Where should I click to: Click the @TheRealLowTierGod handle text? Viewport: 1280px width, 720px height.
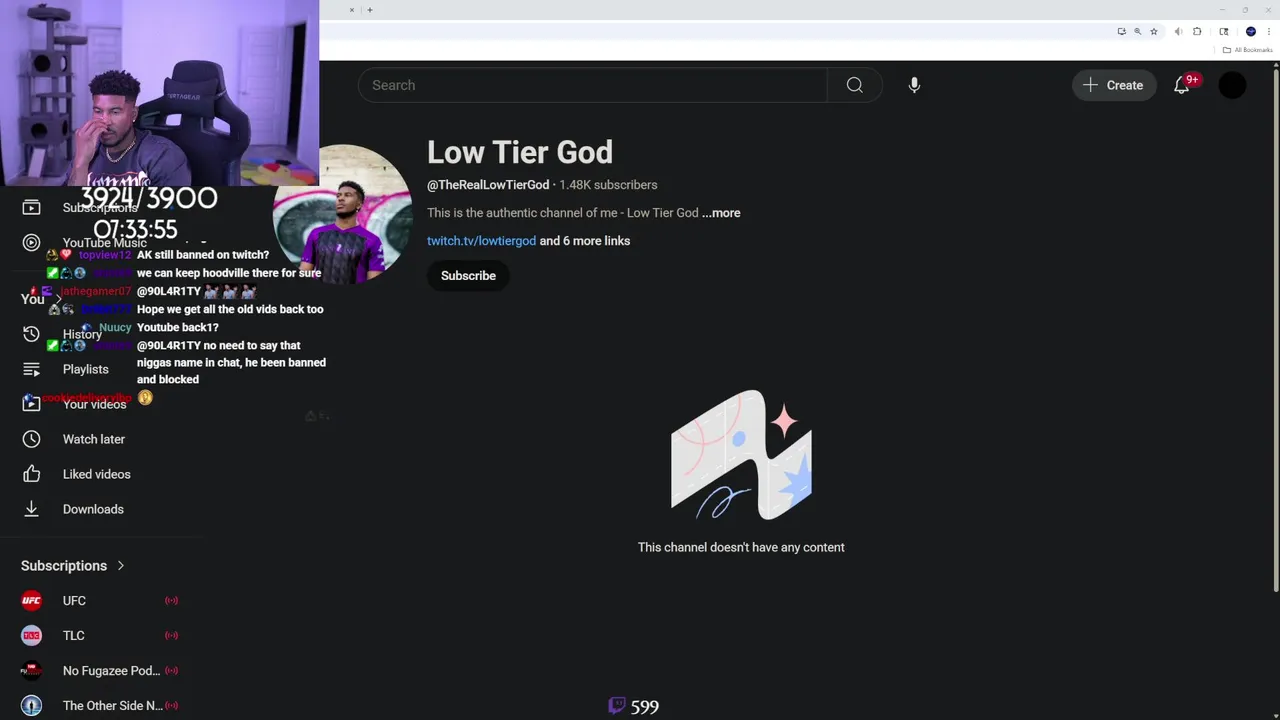[488, 185]
